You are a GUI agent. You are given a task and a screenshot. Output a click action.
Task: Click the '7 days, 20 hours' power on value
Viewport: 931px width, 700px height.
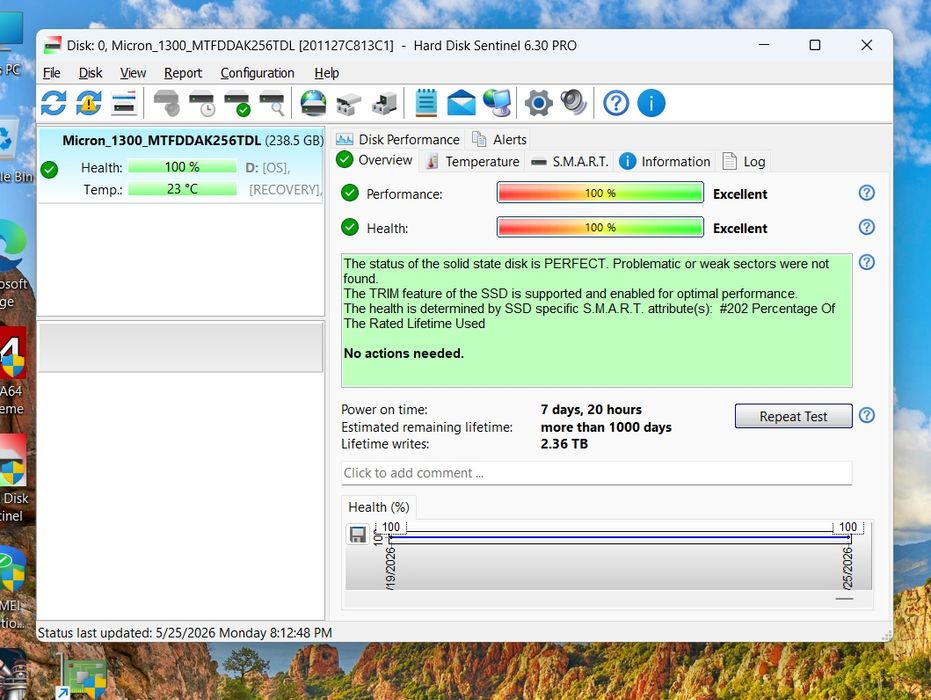[591, 410]
